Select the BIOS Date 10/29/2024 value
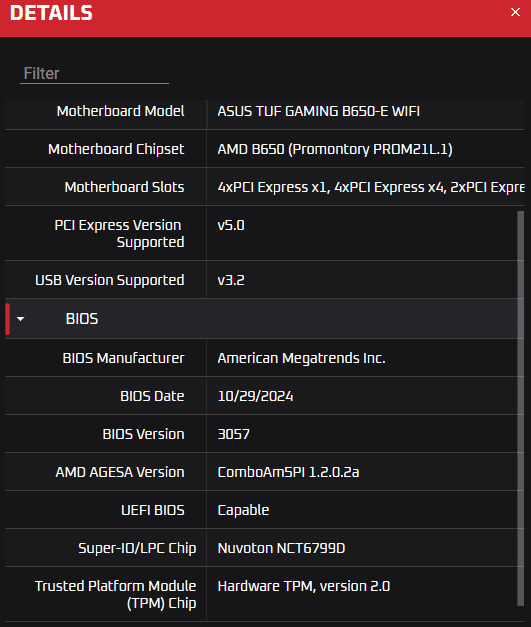The height and width of the screenshot is (627, 531). [255, 396]
